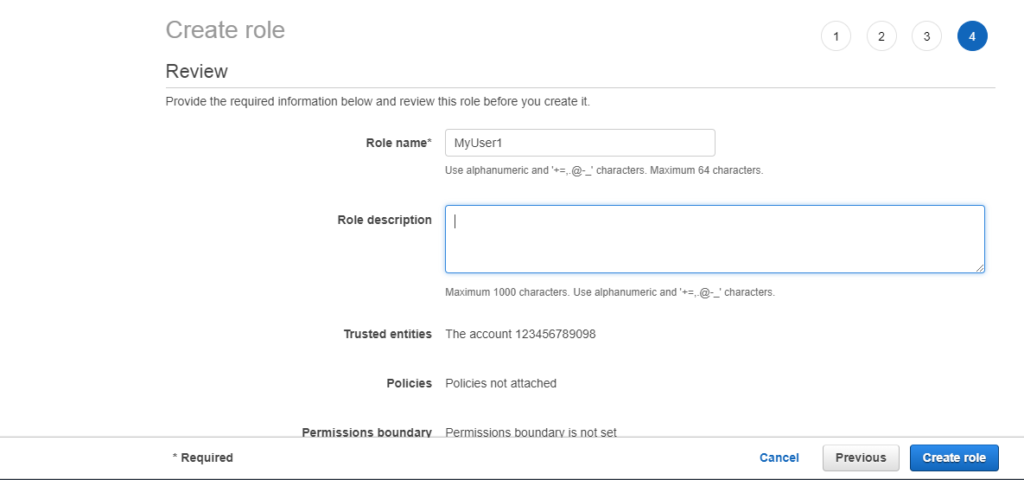This screenshot has height=480, width=1024.
Task: Select step 3 indicator
Action: point(926,36)
